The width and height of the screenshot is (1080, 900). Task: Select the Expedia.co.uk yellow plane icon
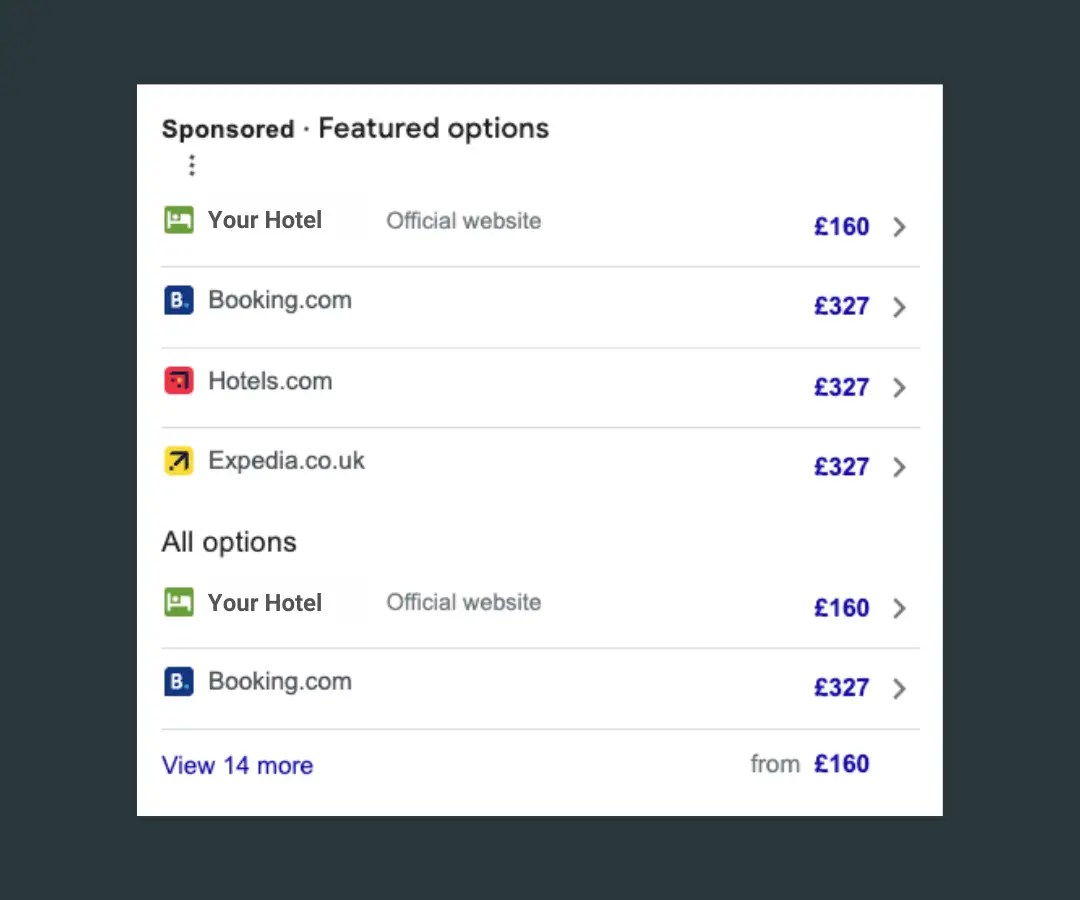pyautogui.click(x=178, y=461)
